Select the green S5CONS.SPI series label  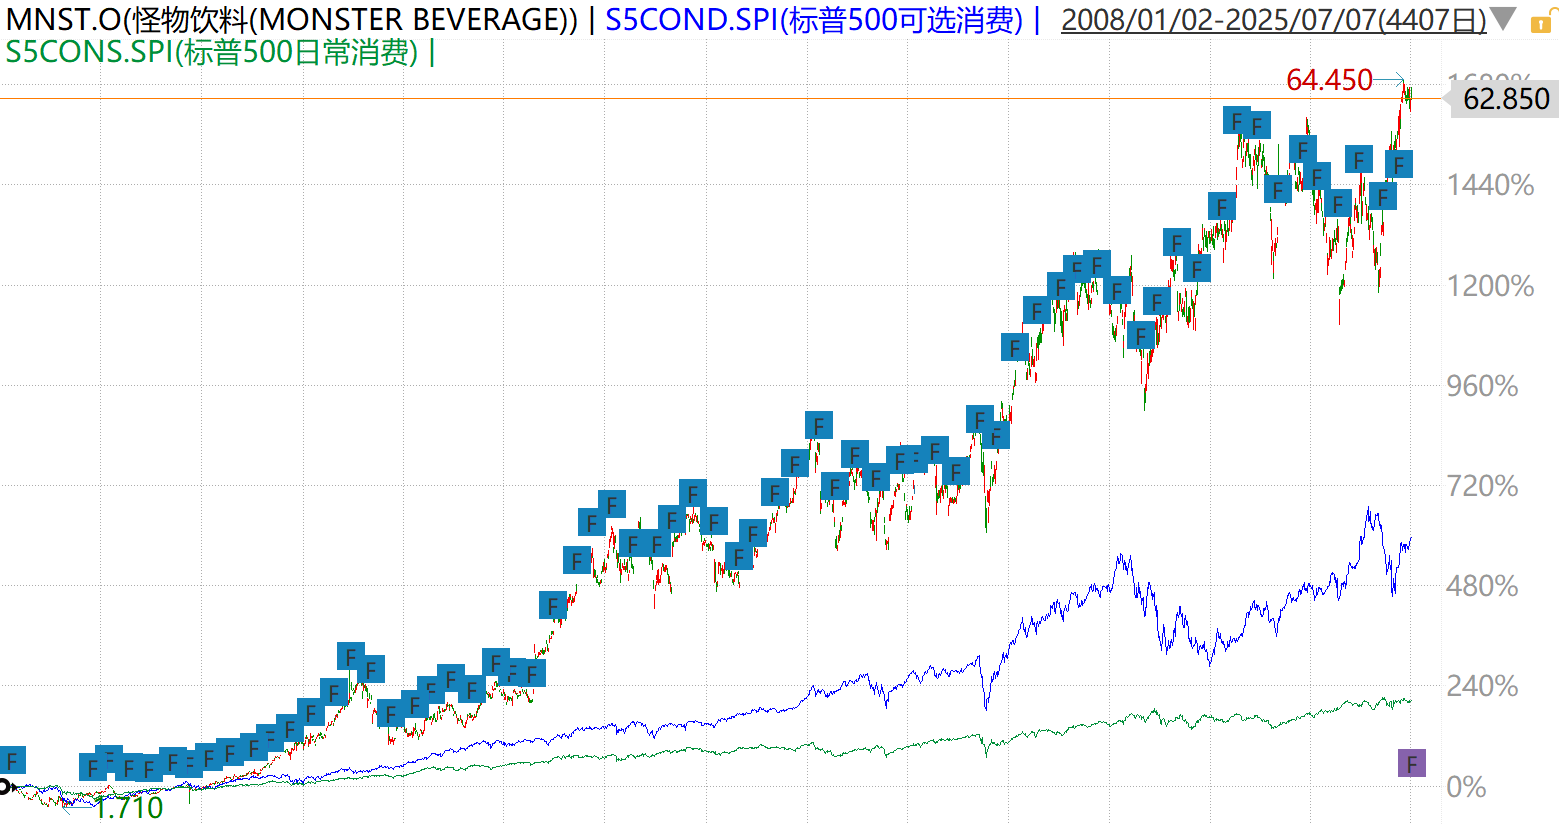click(x=212, y=52)
